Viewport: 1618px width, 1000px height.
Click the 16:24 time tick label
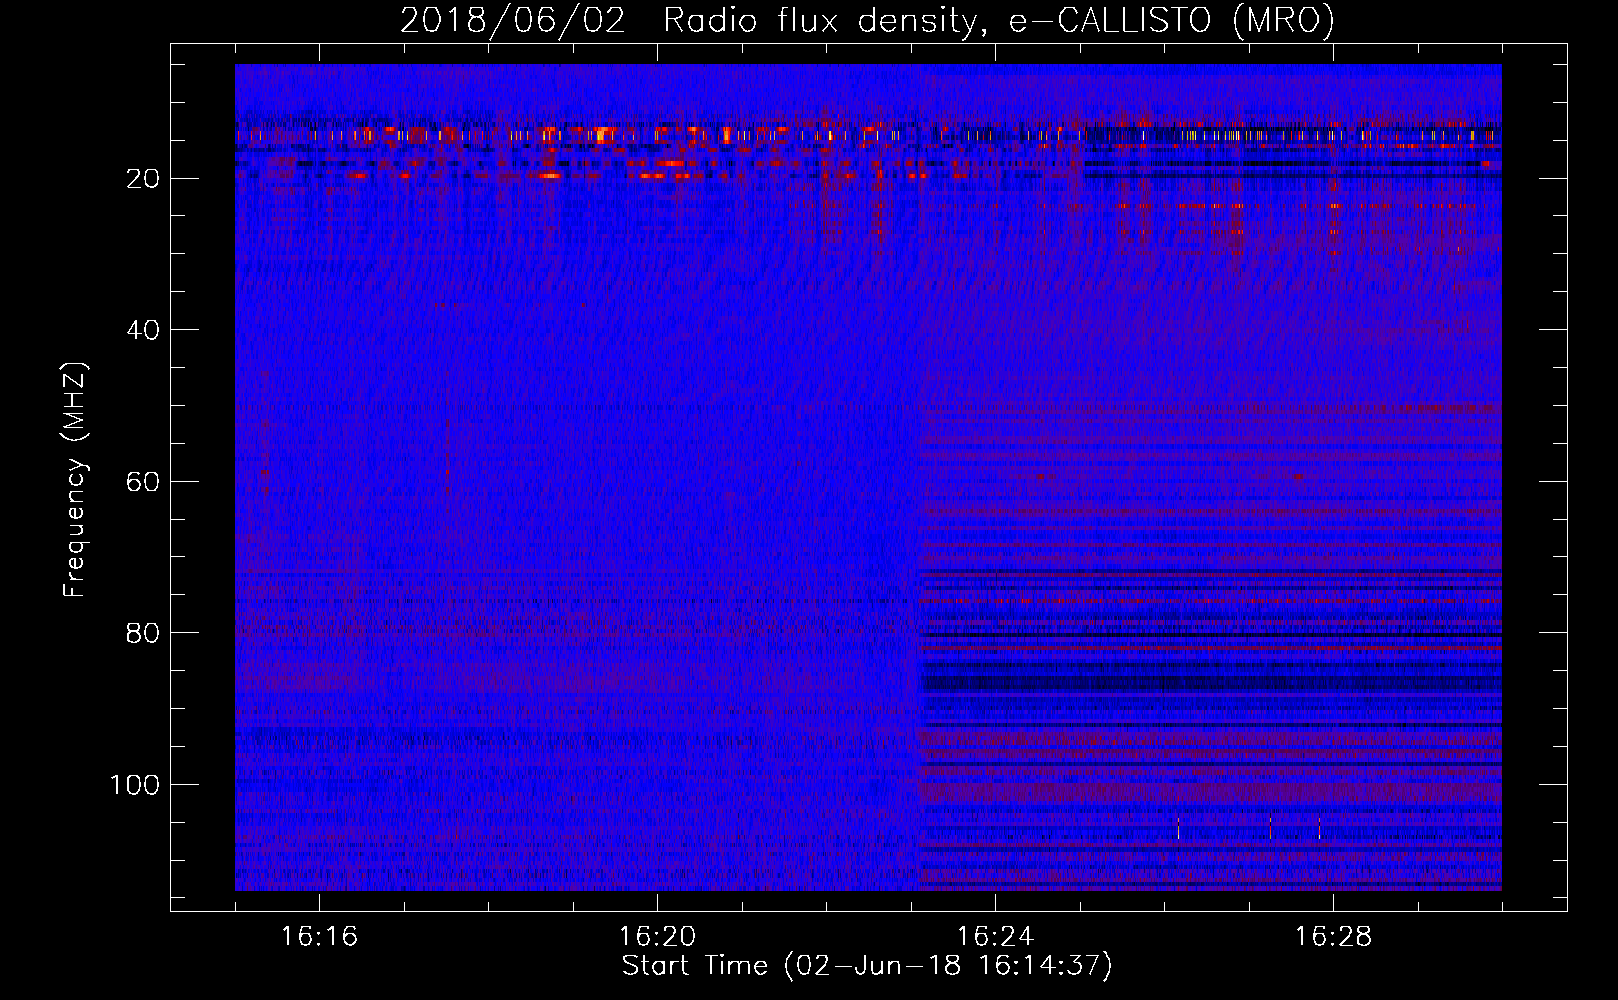(x=995, y=937)
